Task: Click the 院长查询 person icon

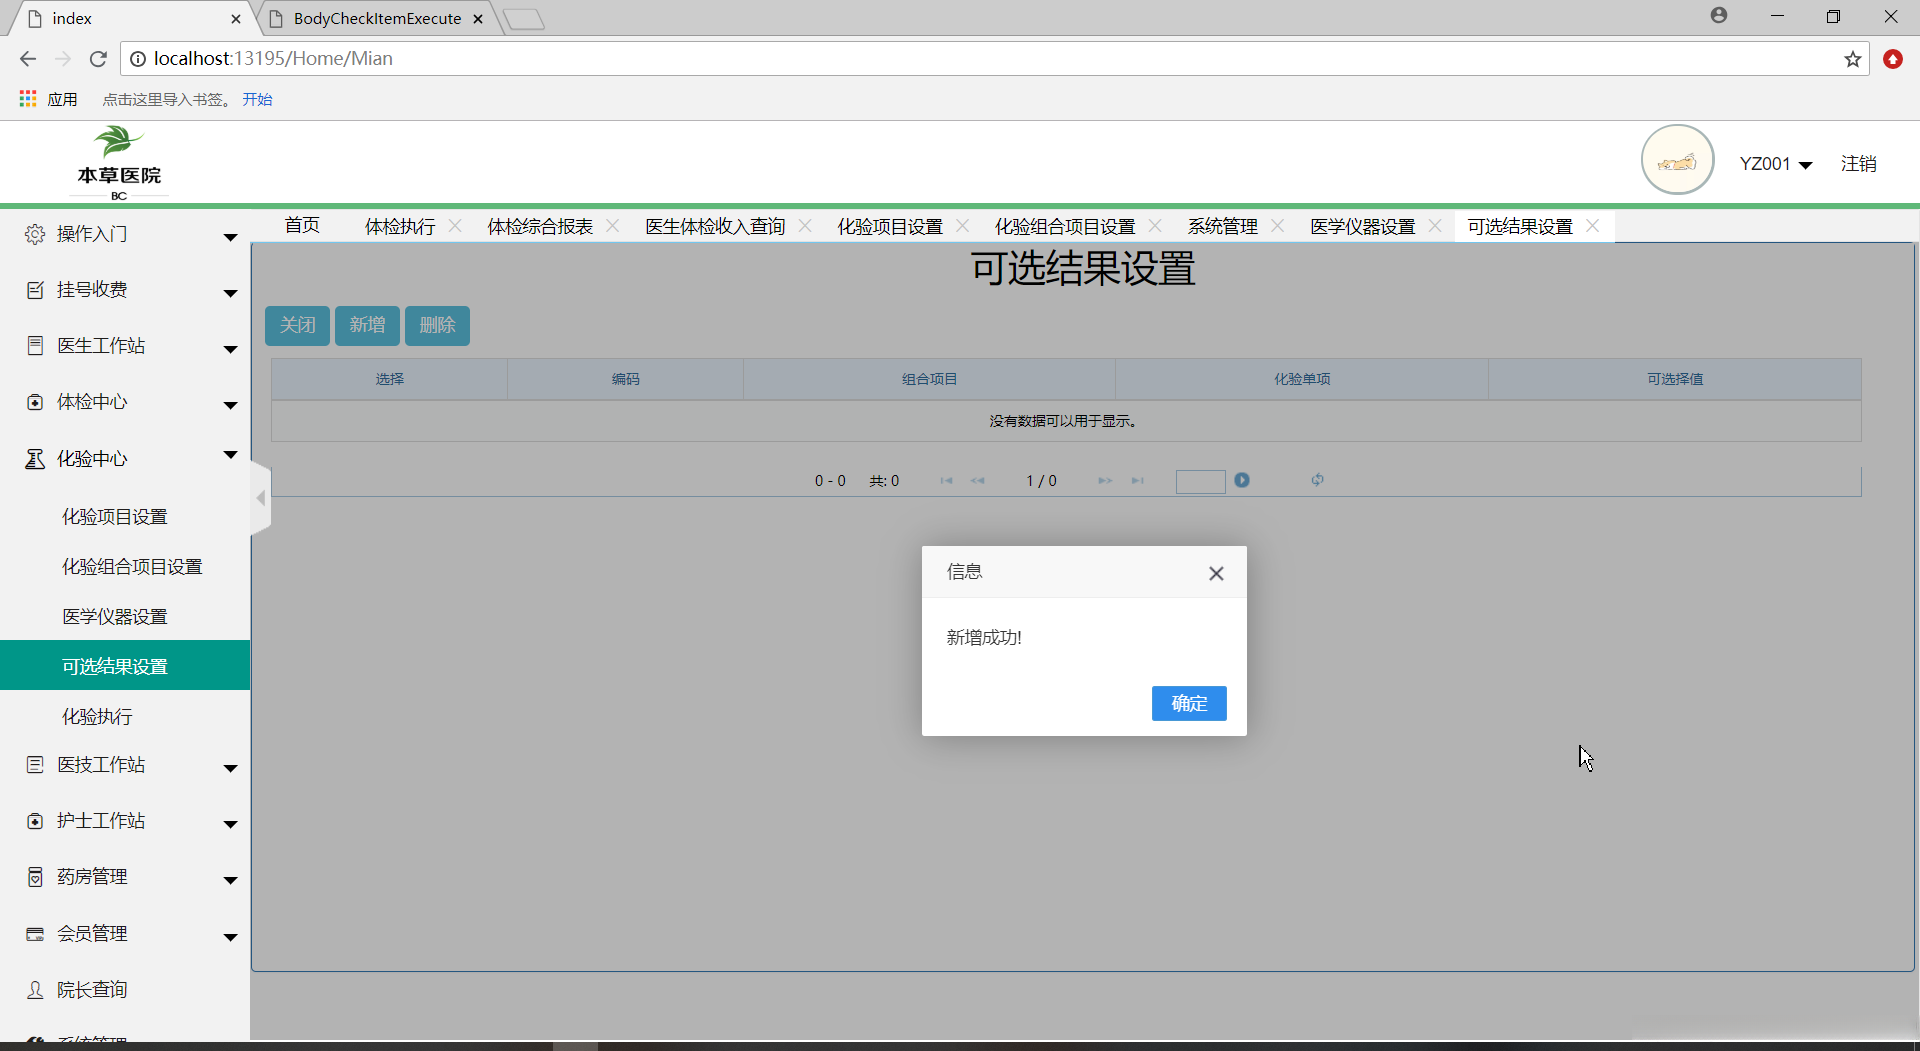Action: point(35,990)
